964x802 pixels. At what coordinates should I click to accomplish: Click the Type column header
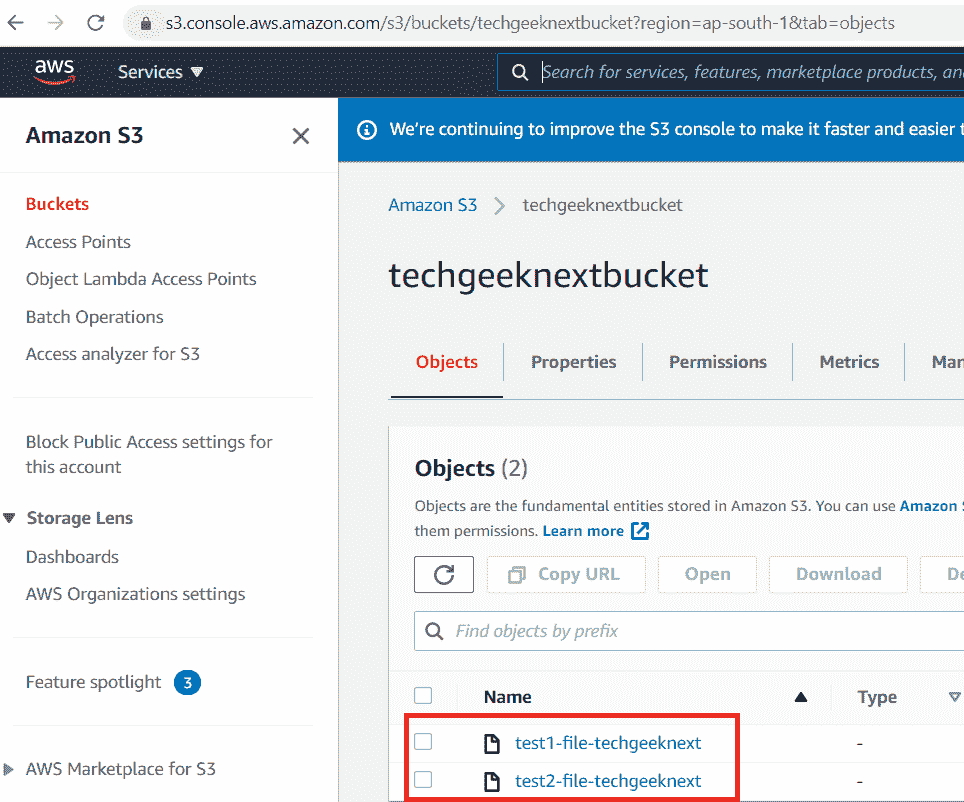pos(877,697)
